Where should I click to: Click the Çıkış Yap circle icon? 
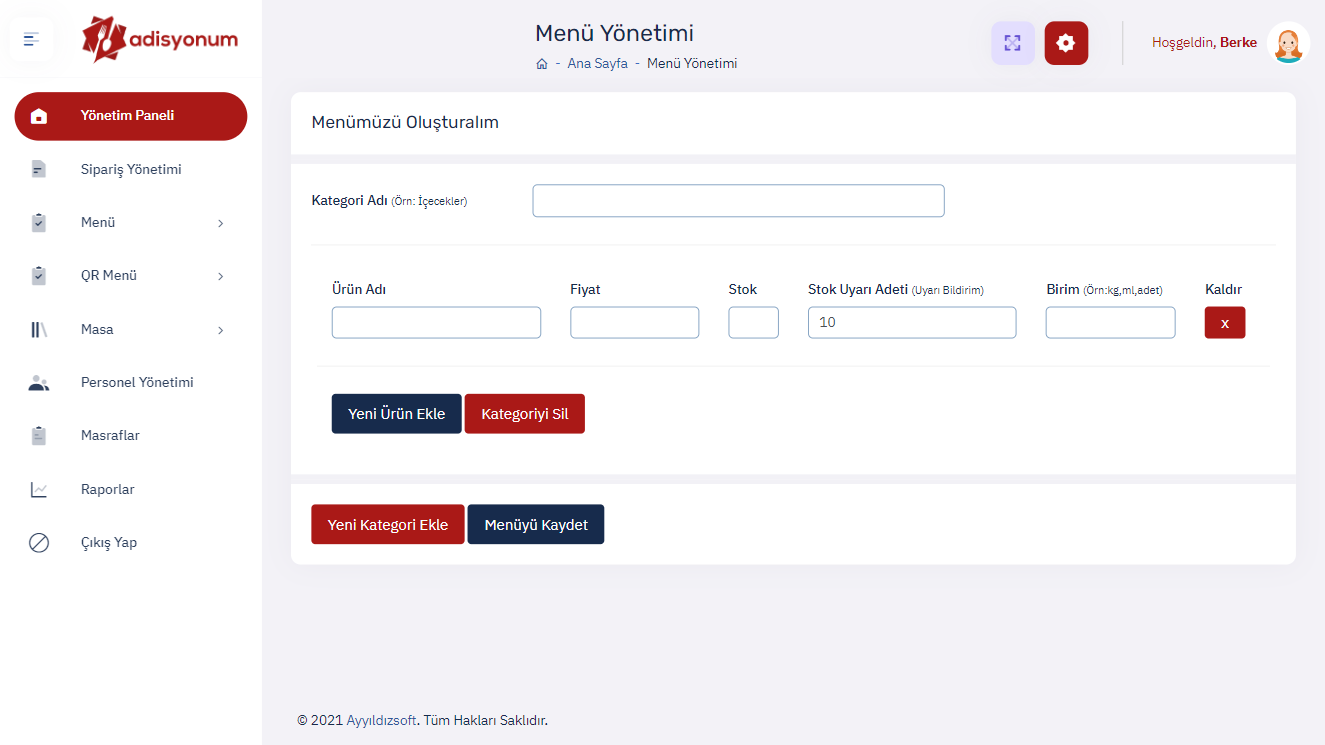[x=39, y=543]
